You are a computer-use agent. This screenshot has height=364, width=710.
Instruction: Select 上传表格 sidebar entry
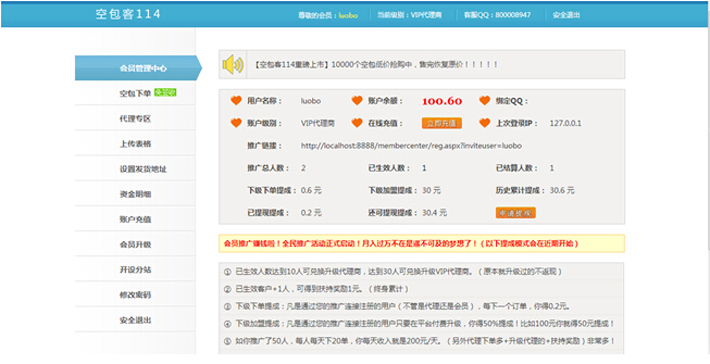coord(135,144)
